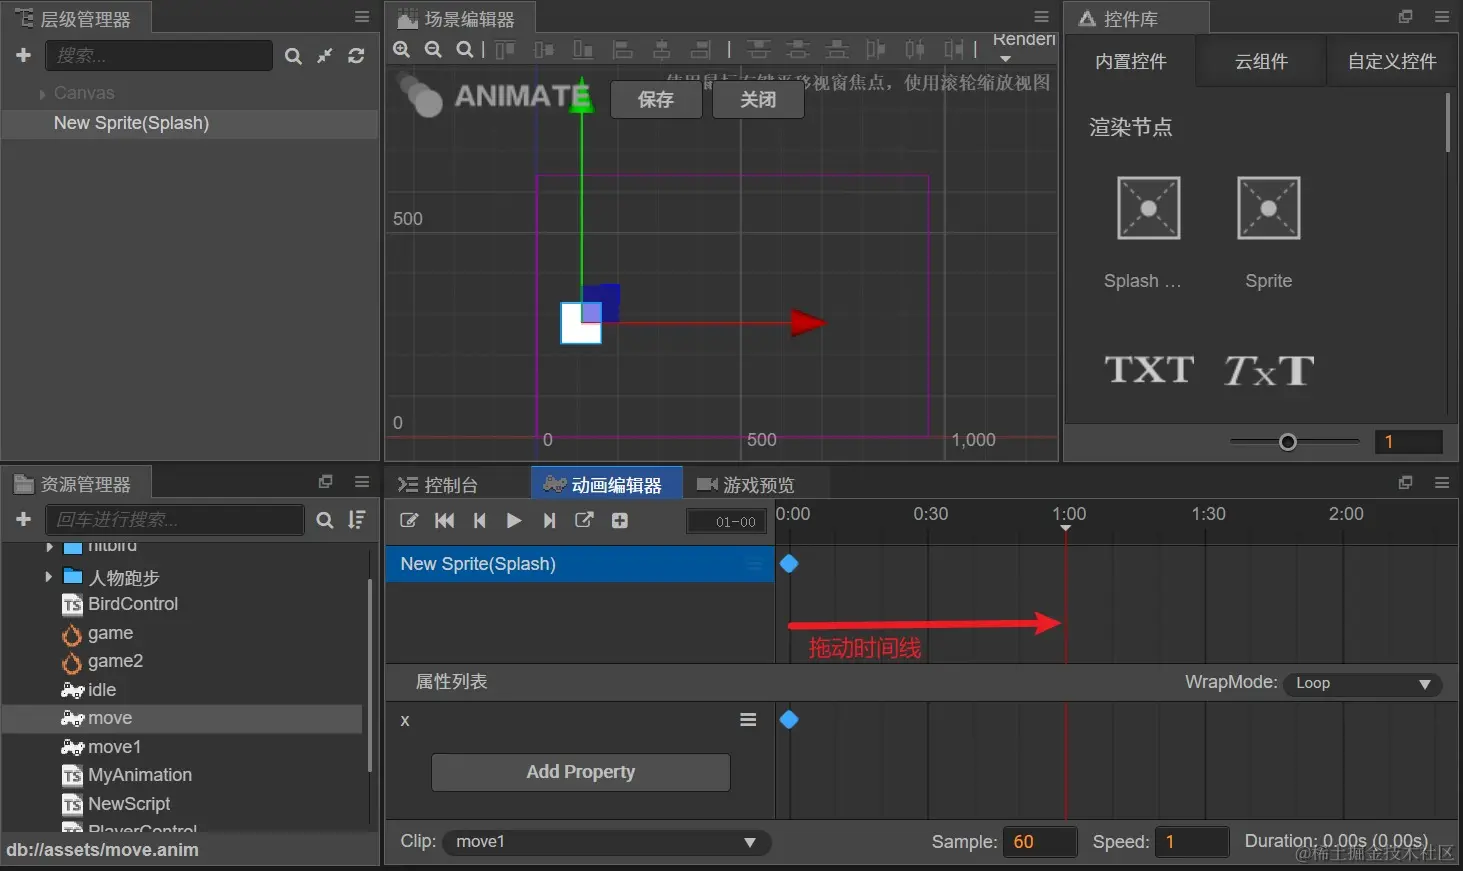Open the Render mode dropdown in the scene editor

(1024, 46)
